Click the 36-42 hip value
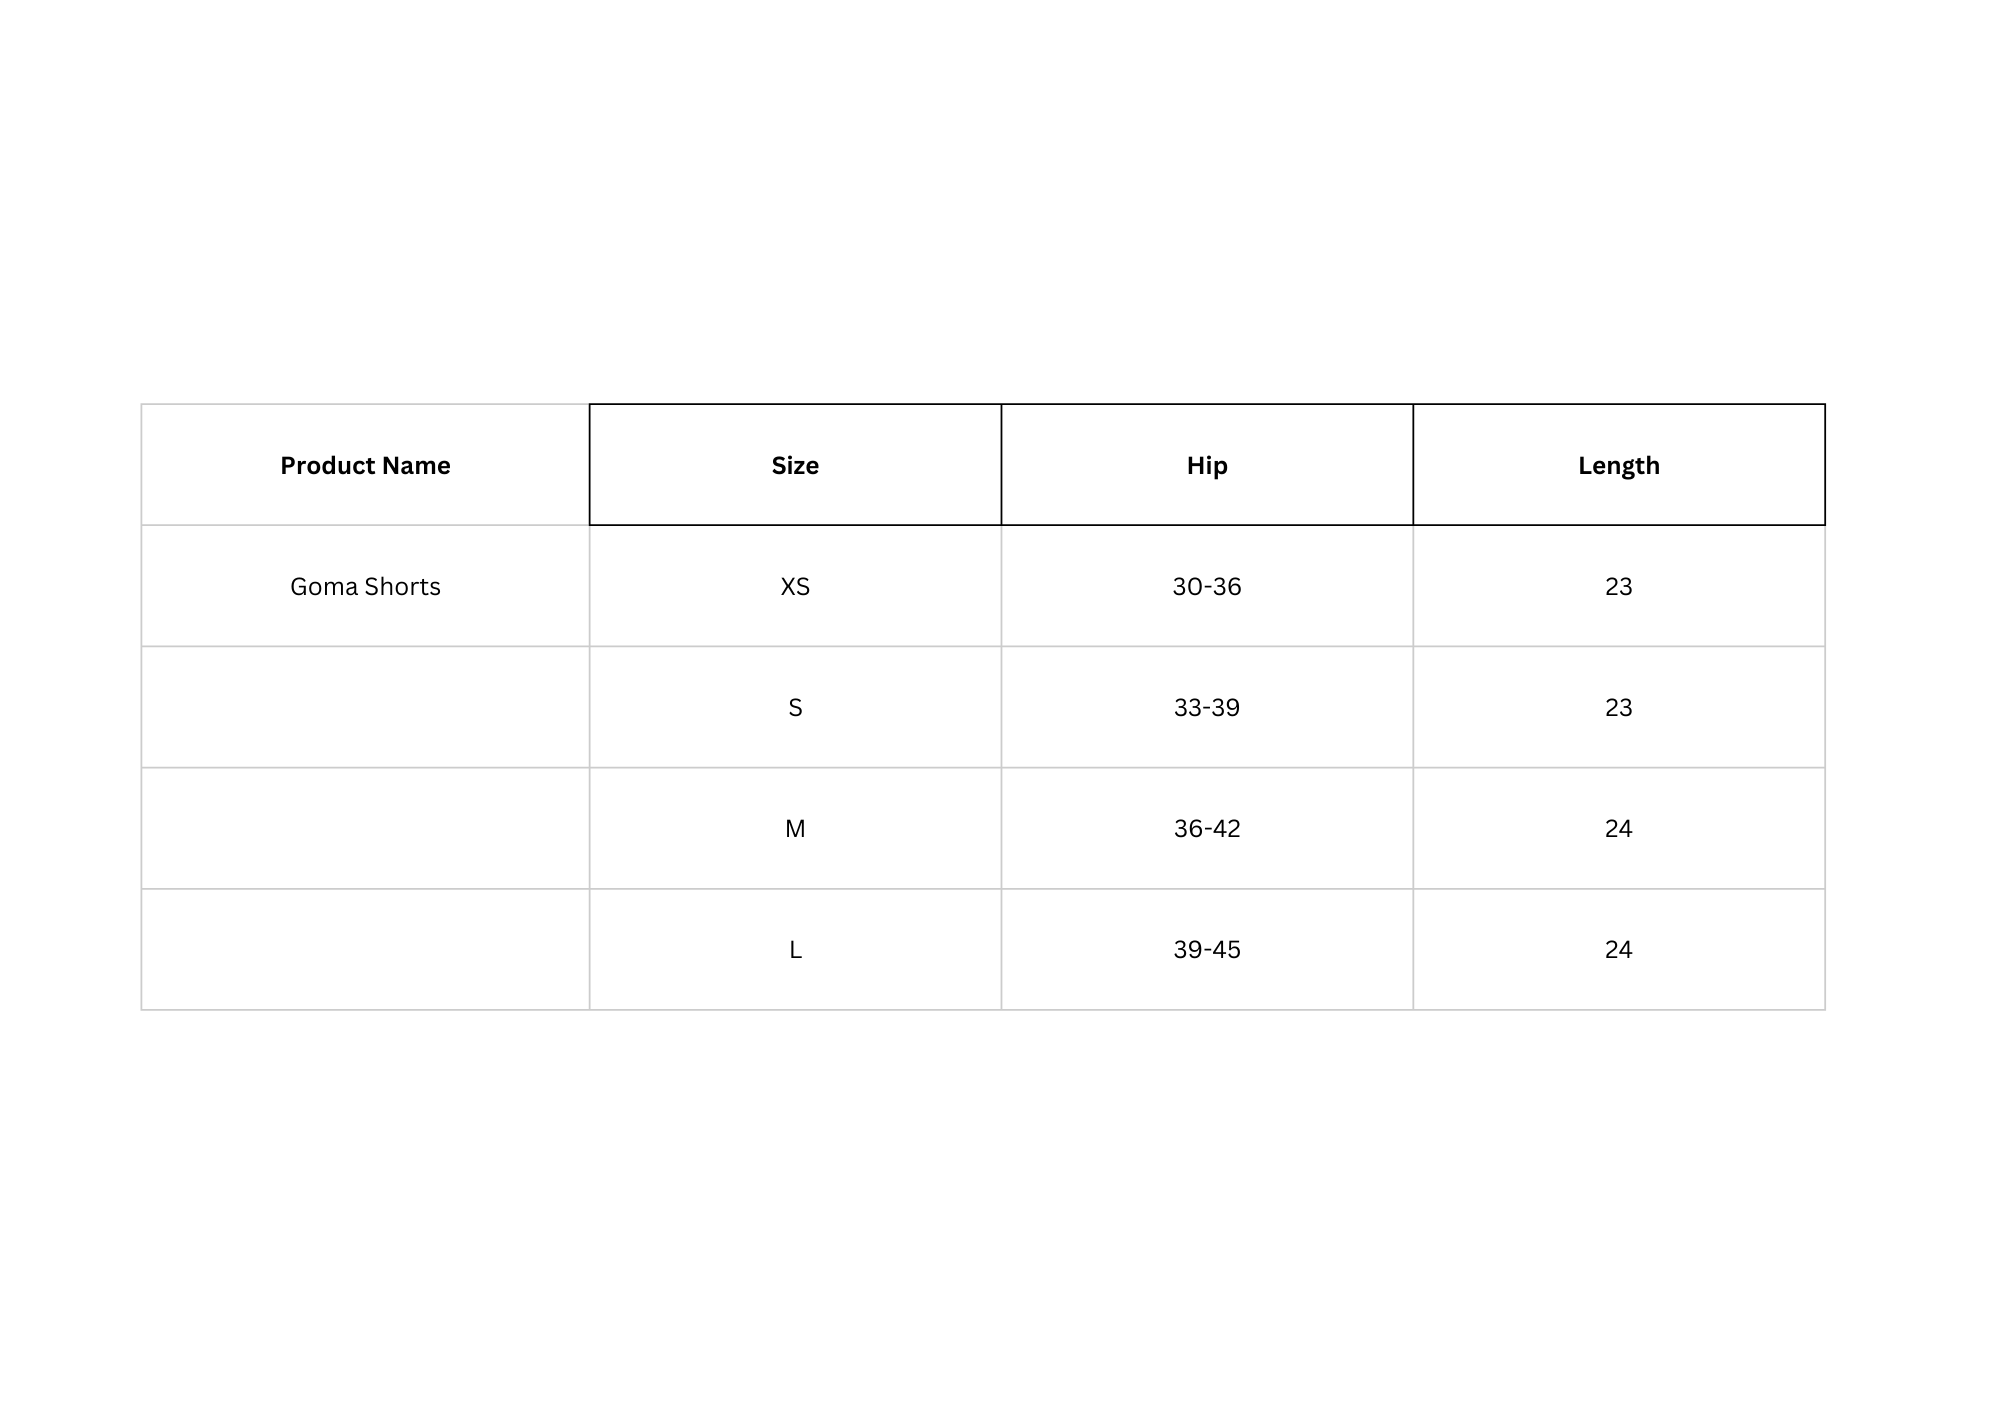This screenshot has width=2000, height=1414. [1207, 828]
